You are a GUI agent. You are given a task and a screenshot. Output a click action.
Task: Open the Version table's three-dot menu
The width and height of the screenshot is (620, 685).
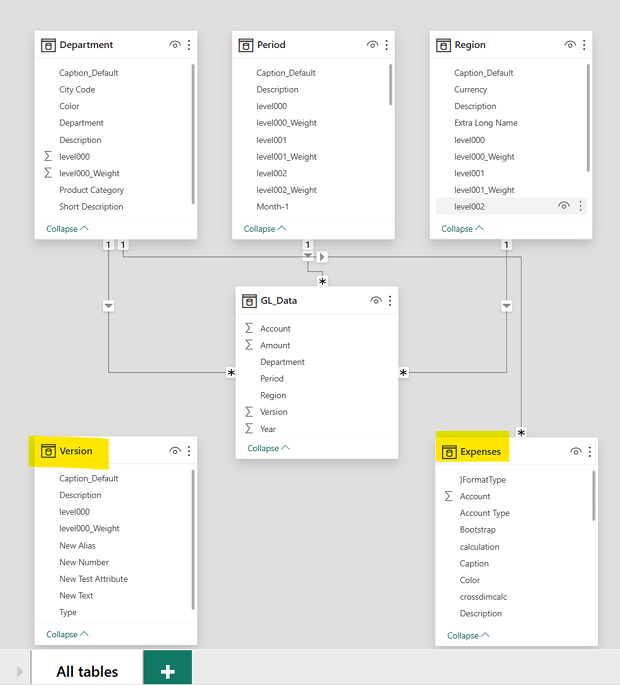click(189, 451)
